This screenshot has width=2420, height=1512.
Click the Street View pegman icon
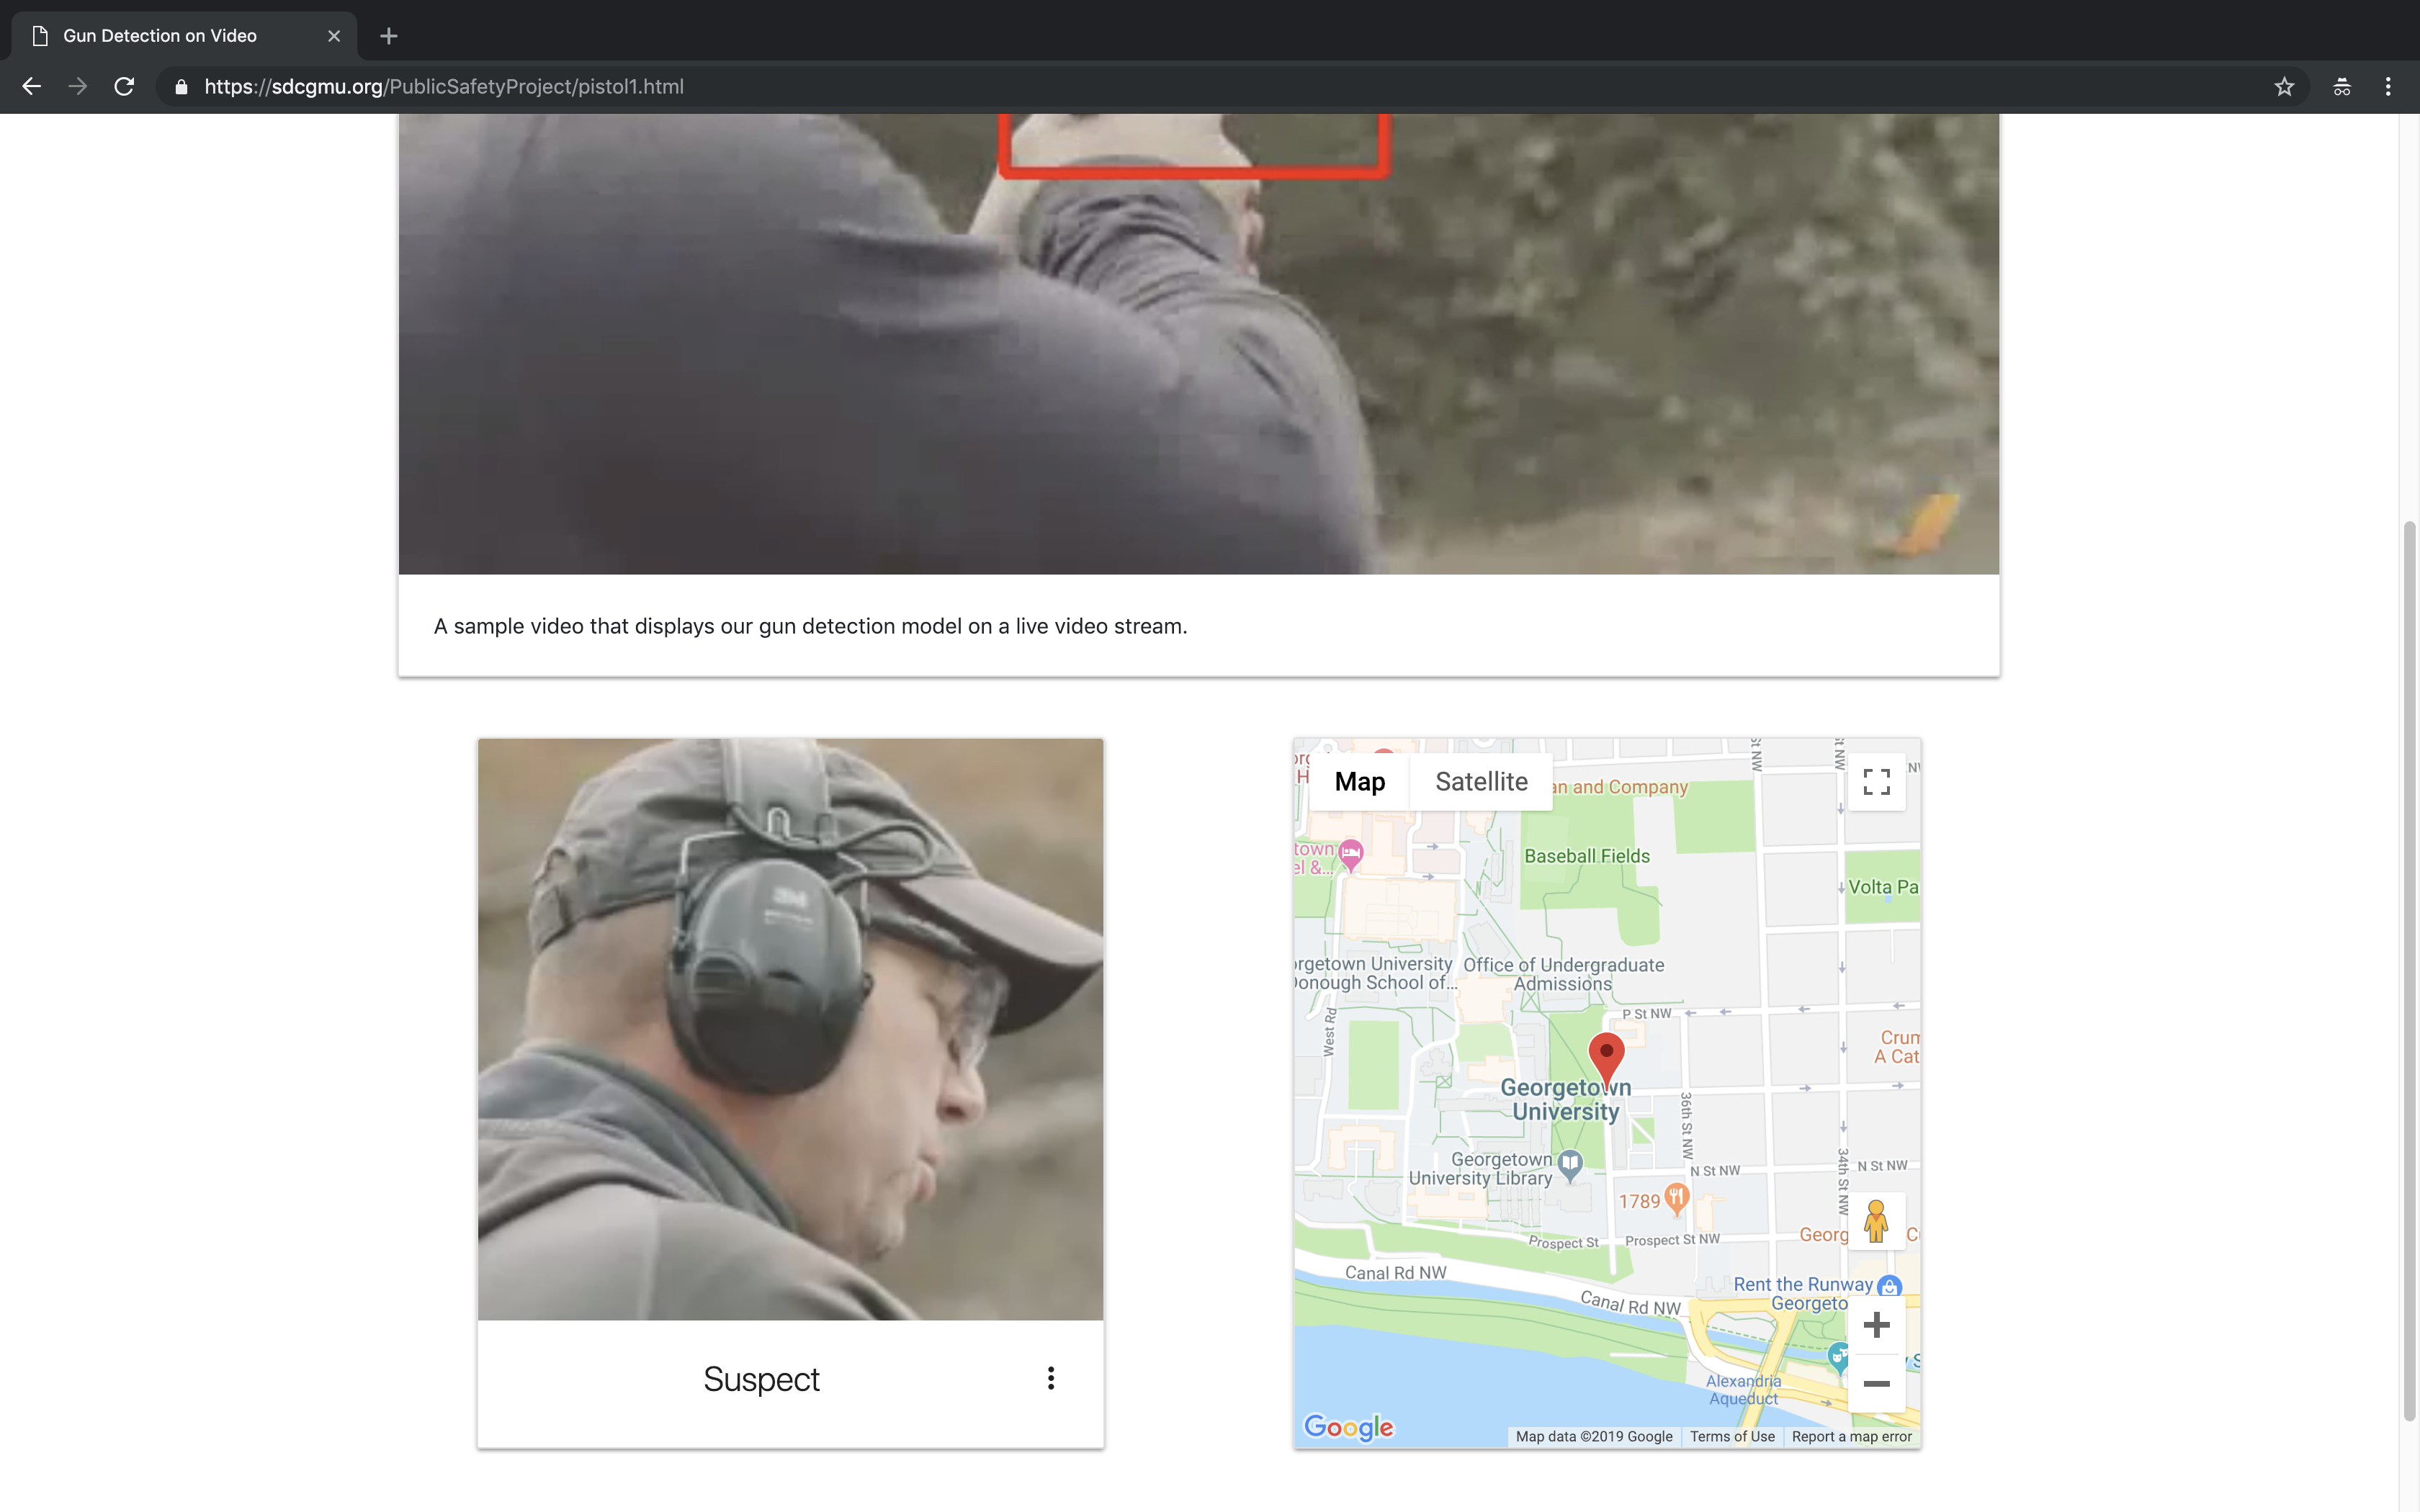(x=1876, y=1221)
